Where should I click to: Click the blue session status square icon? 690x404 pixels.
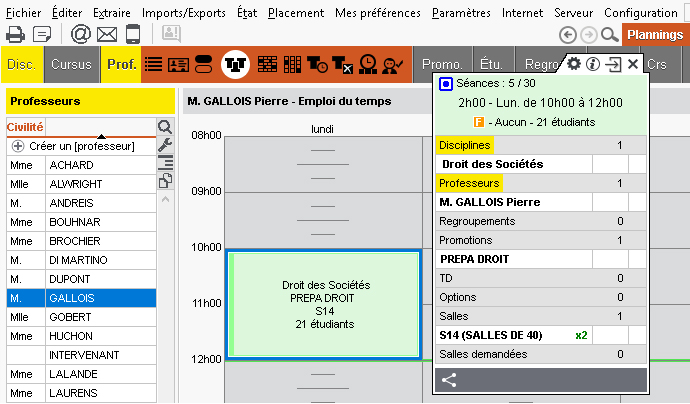446,84
